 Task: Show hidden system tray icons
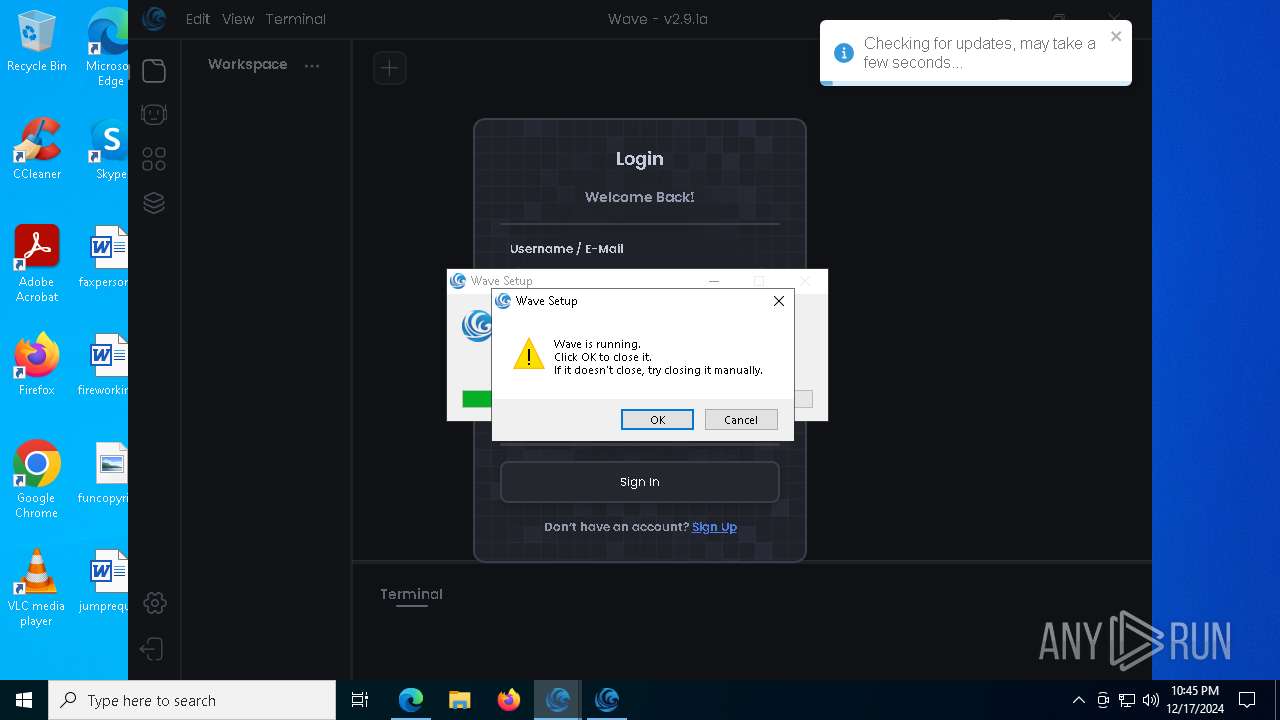point(1078,700)
